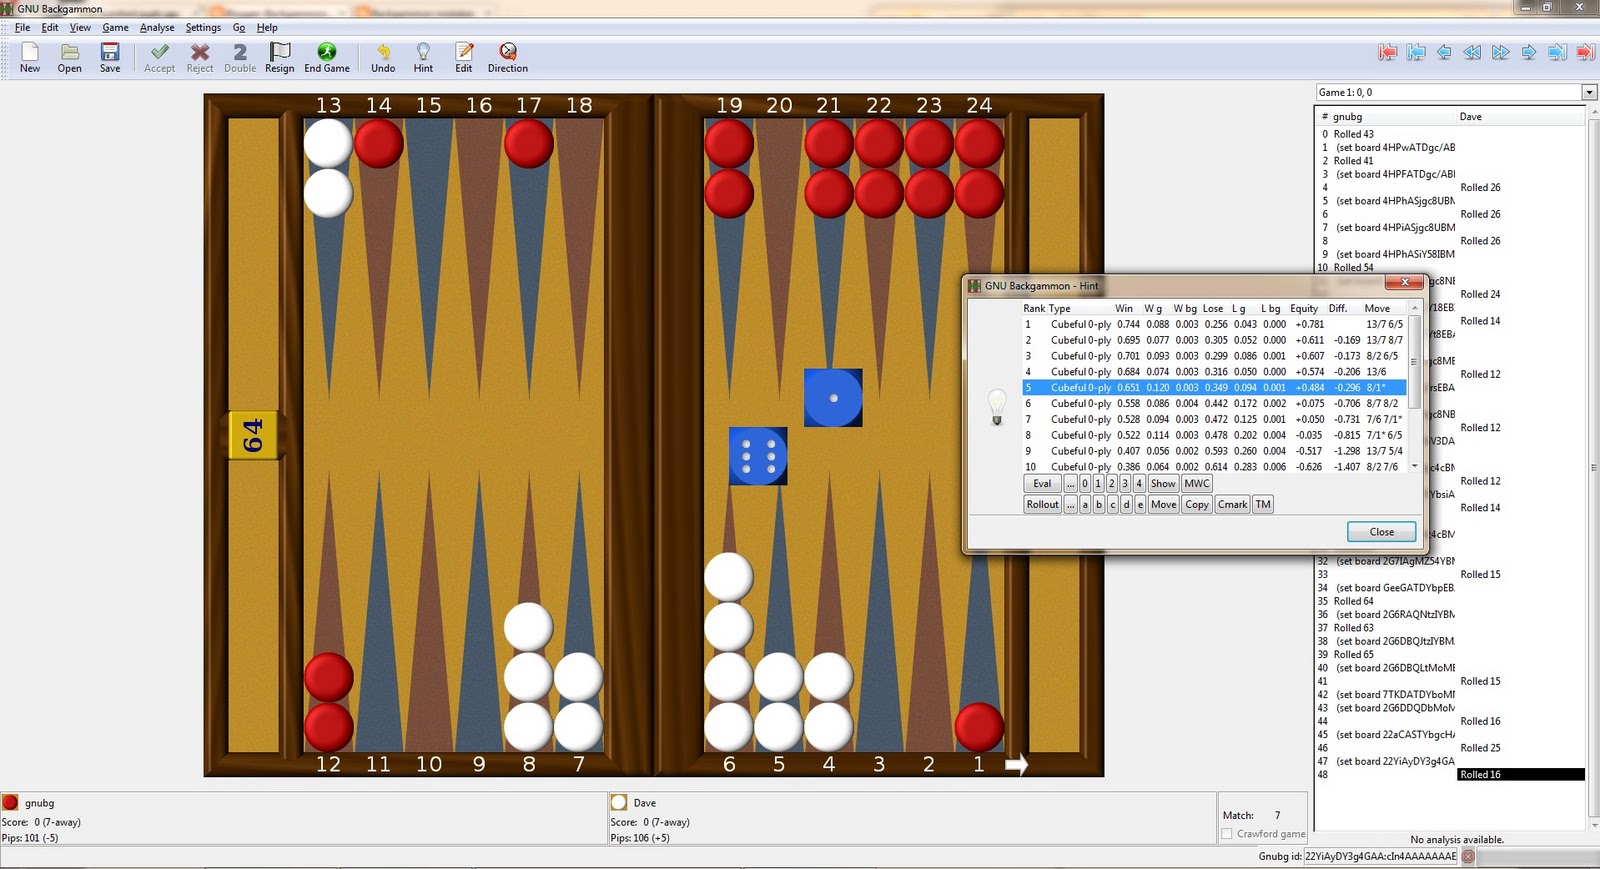Go to the previous game with the red left arrow
Image resolution: width=1600 pixels, height=869 pixels.
1387,52
